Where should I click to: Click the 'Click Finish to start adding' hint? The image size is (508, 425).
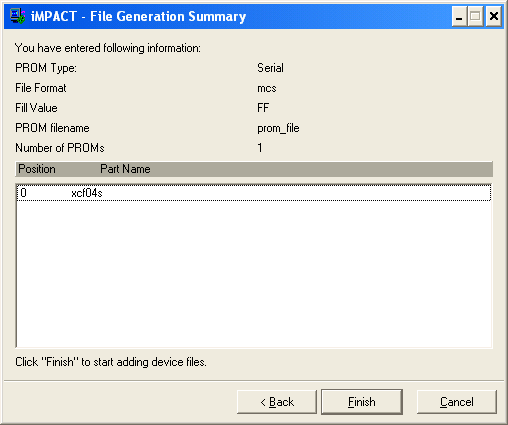[x=111, y=362]
